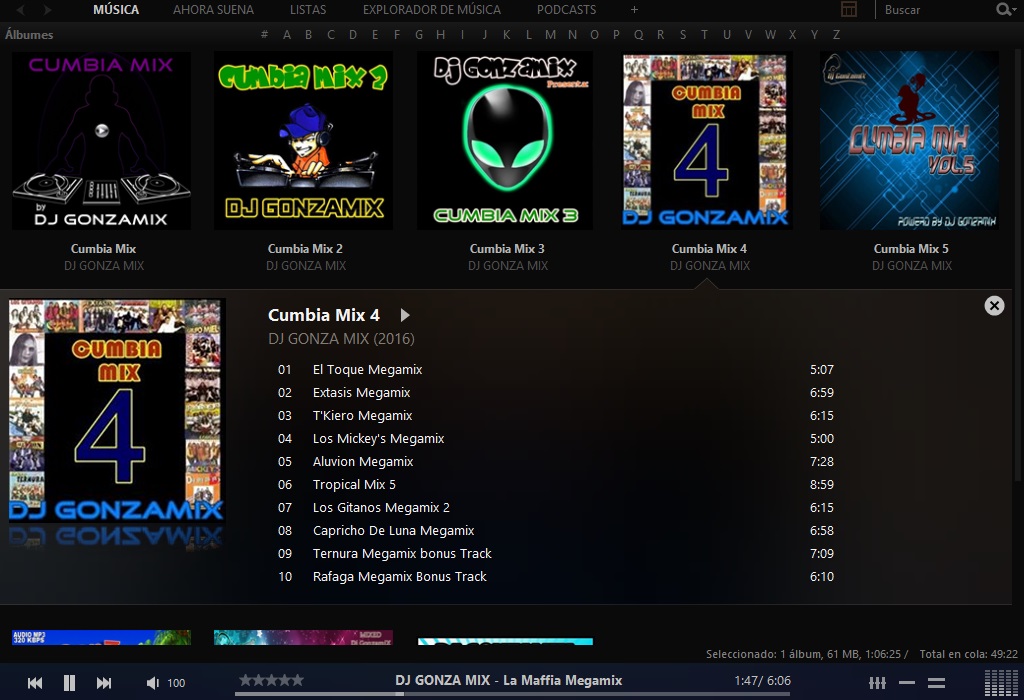This screenshot has width=1024, height=700.
Task: Click the two-line view icon in player bar
Action: click(x=936, y=683)
